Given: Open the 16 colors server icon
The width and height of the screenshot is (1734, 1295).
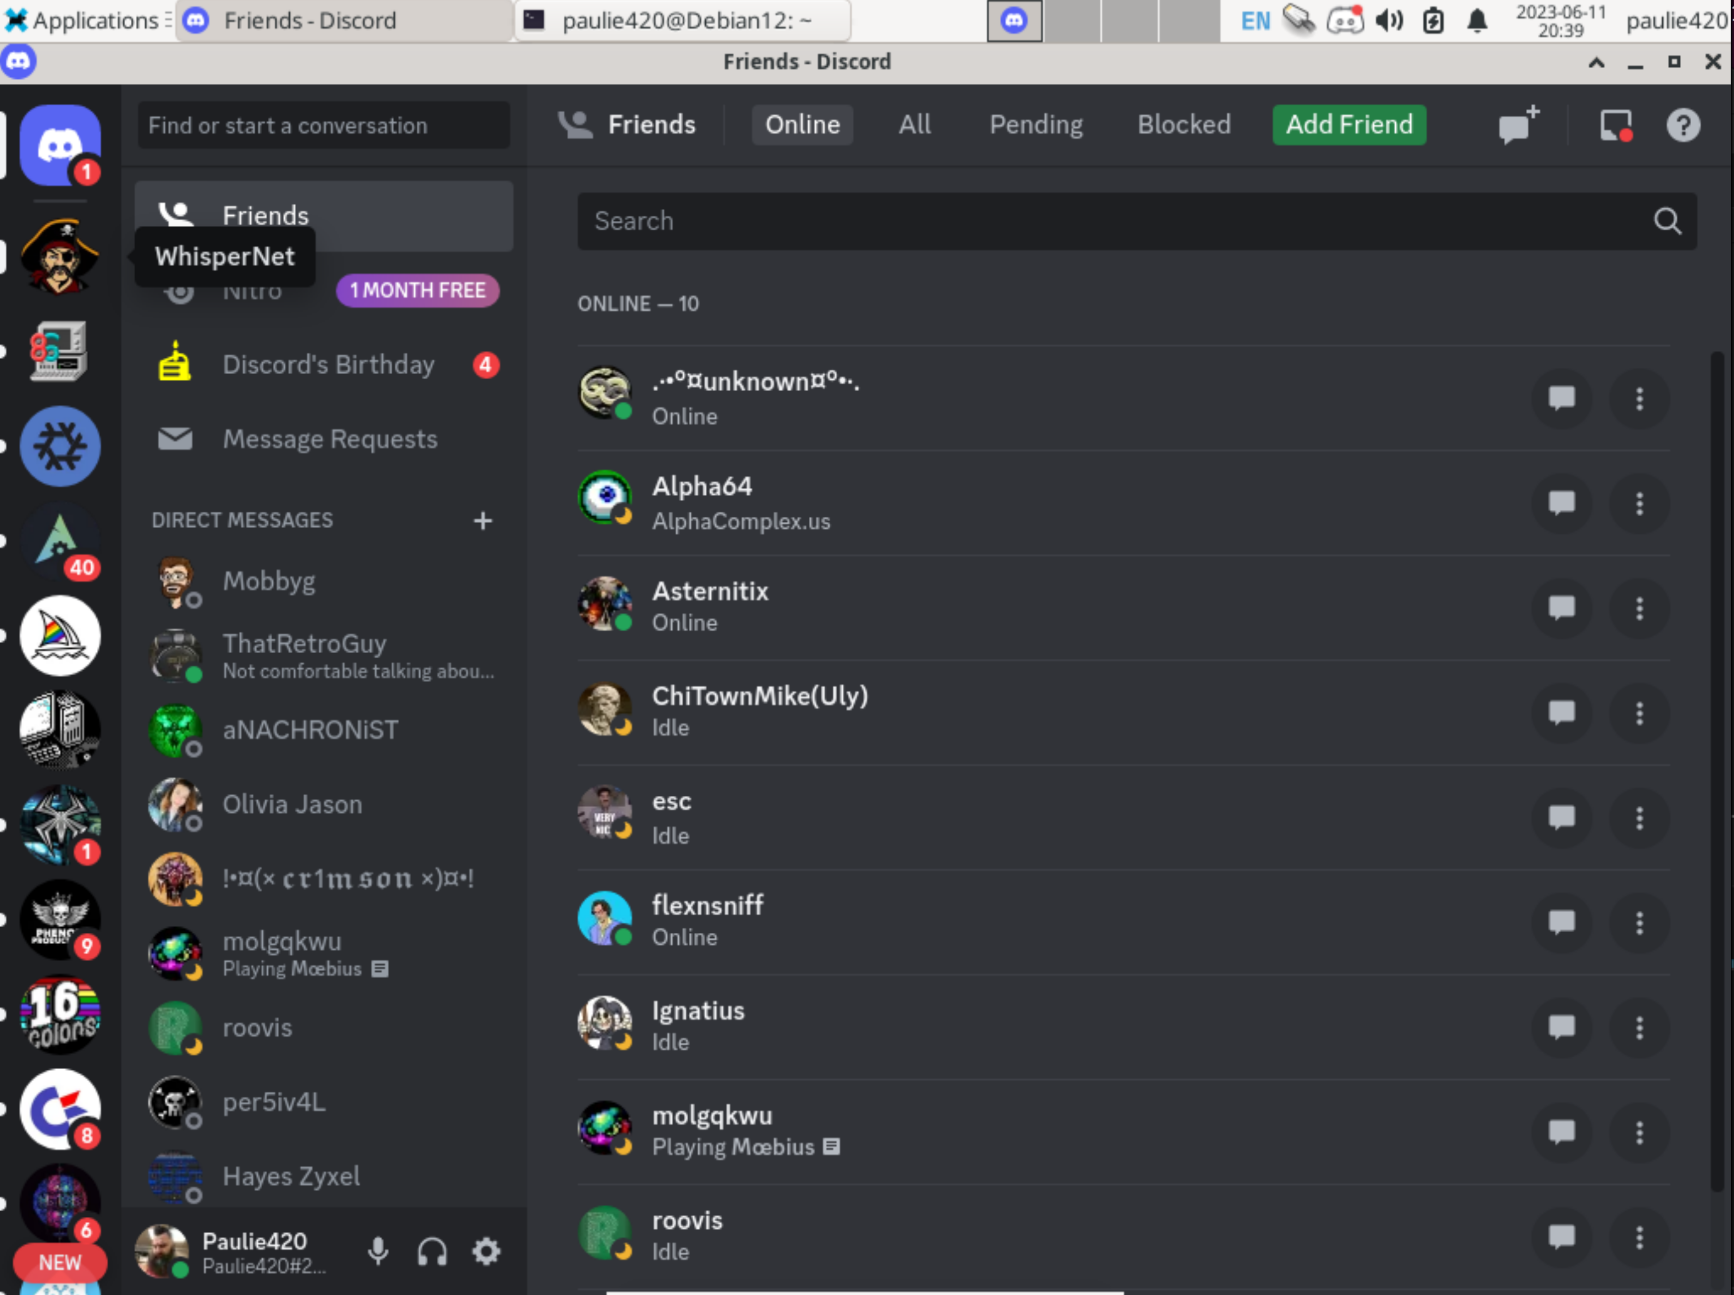Looking at the screenshot, I should point(60,1015).
